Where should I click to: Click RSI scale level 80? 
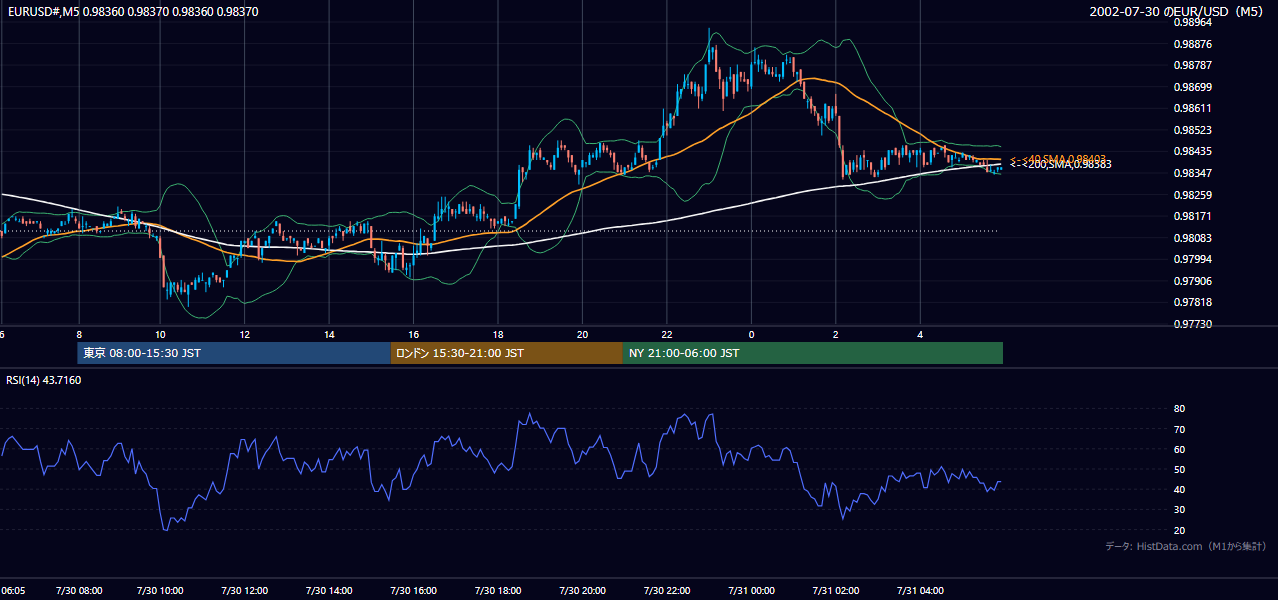click(1180, 409)
